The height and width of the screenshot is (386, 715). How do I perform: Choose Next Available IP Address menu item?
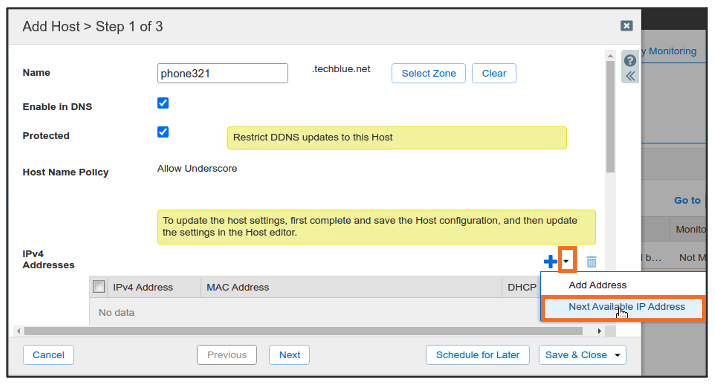pos(623,308)
